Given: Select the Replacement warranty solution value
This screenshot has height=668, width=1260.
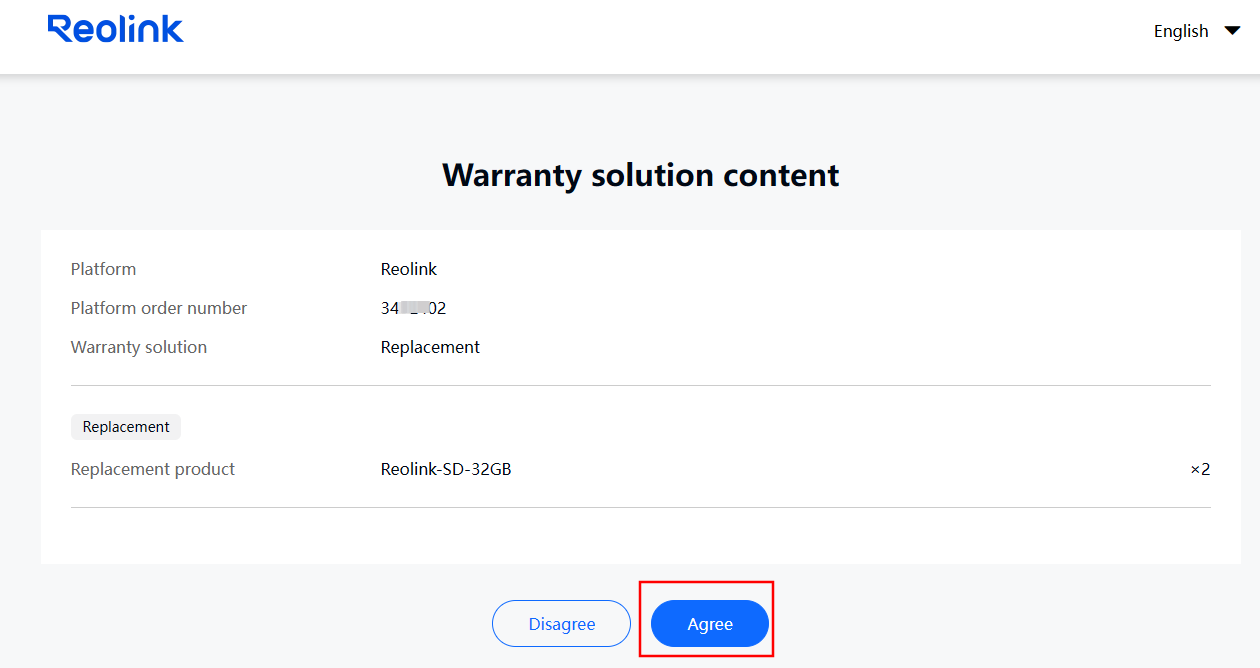Looking at the screenshot, I should click(x=430, y=347).
